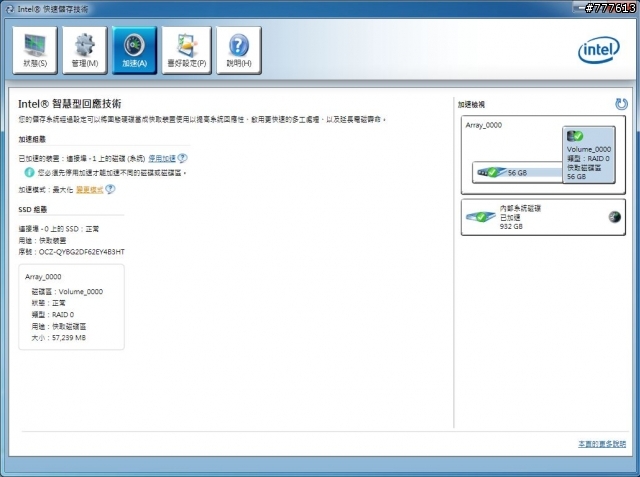Screen dimensions: 640x477
Task: Click the SSD 組態 section heading
Action: (33, 209)
